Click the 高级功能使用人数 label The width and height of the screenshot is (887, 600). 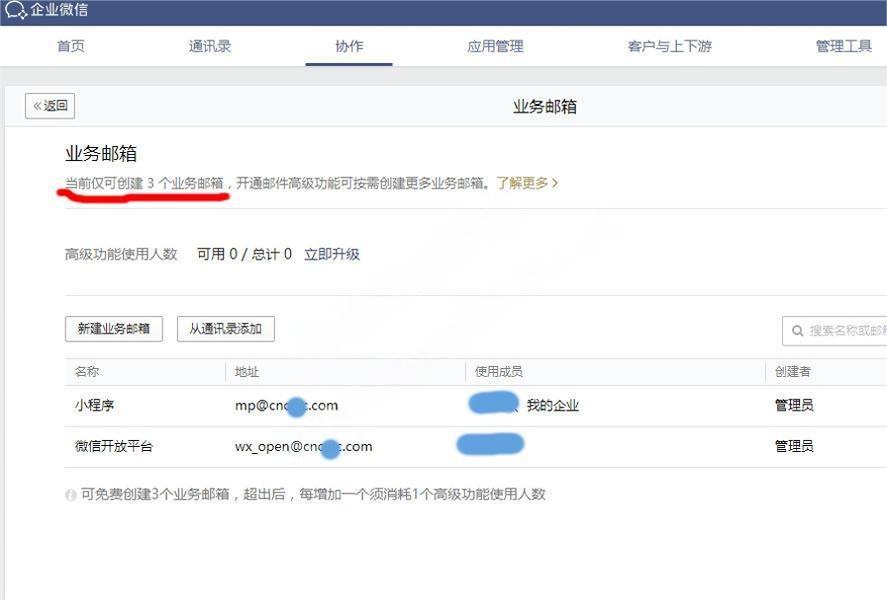tap(121, 254)
